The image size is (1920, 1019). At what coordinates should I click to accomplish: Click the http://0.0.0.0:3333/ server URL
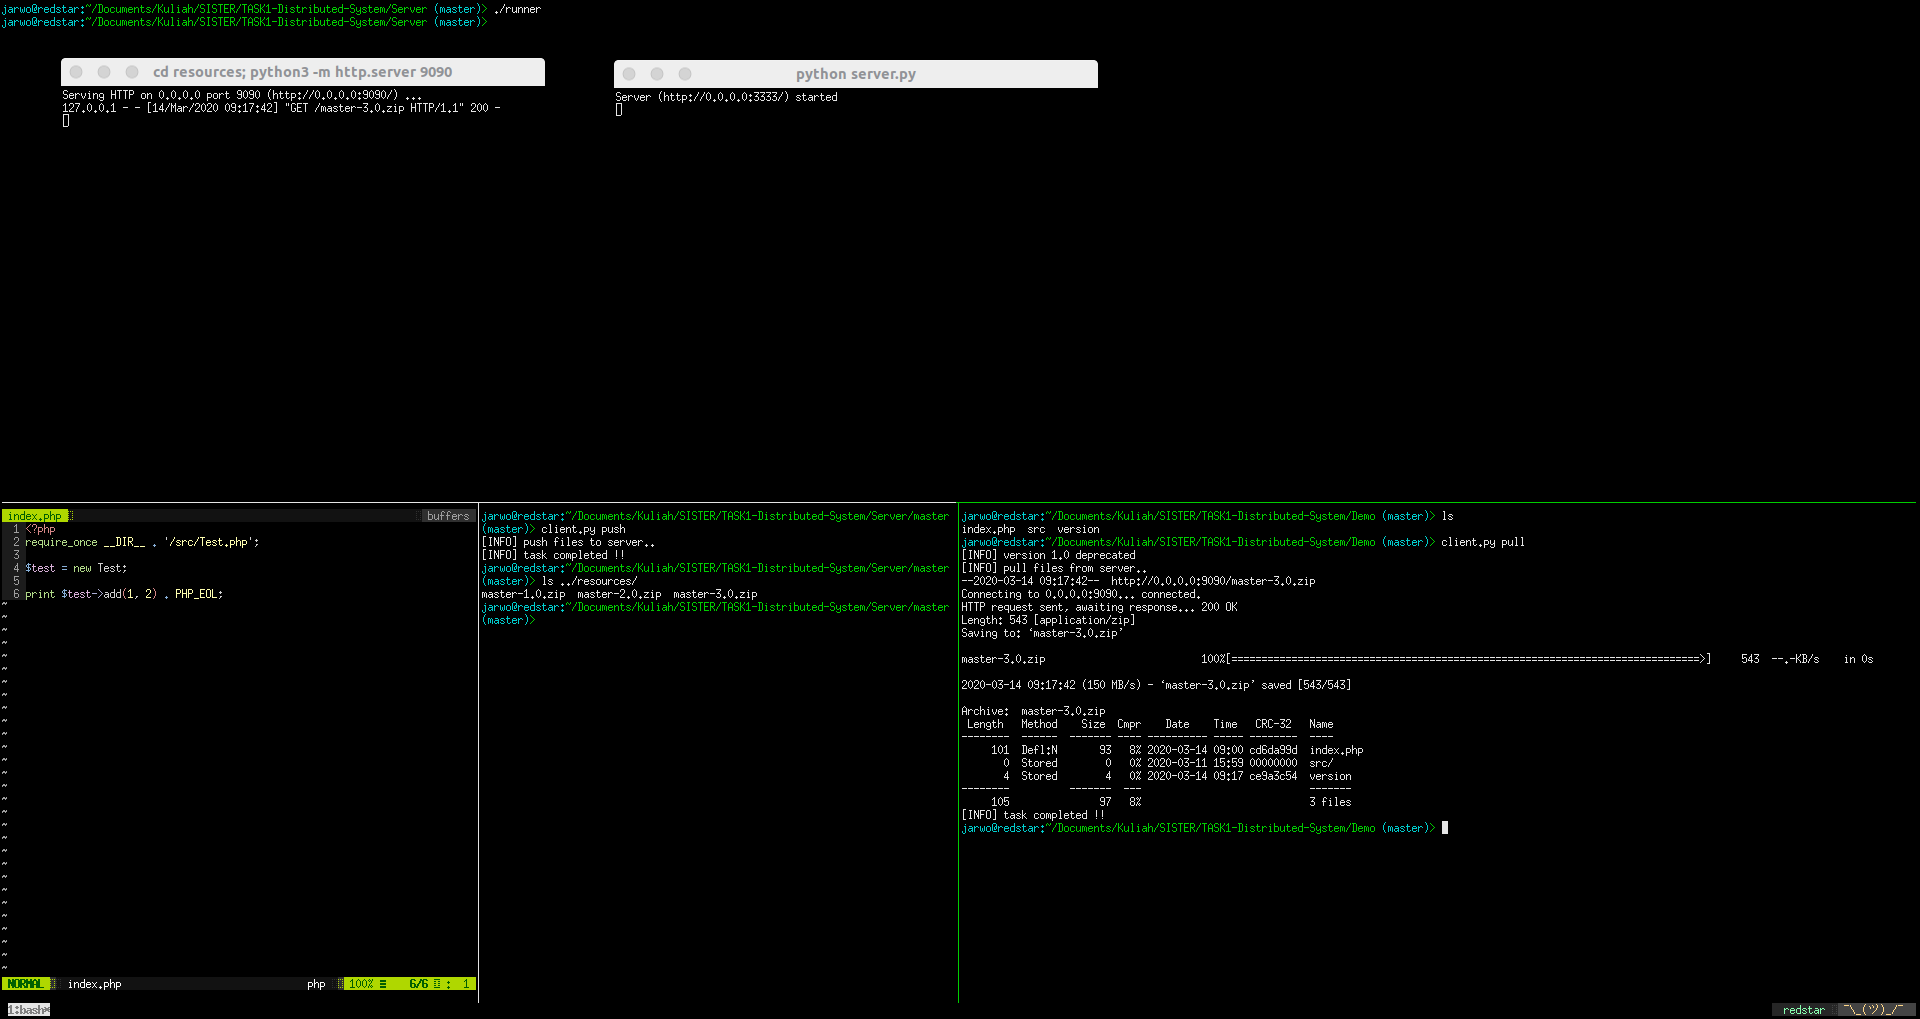point(720,97)
